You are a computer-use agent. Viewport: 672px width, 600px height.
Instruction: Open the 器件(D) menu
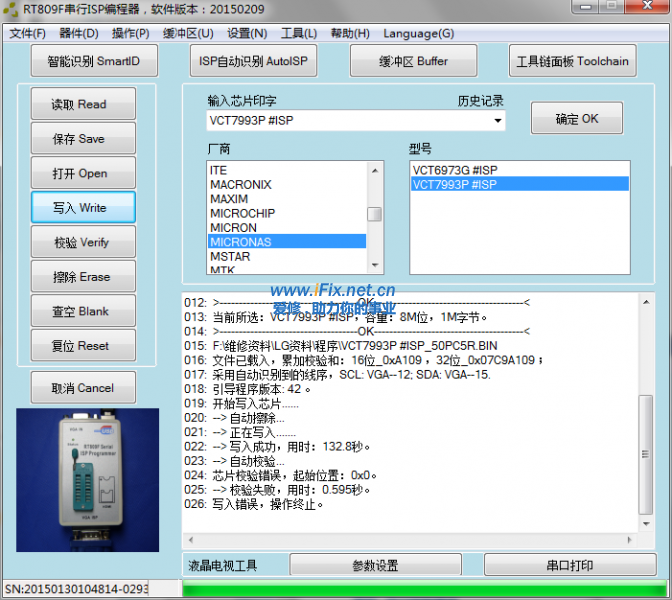[x=79, y=33]
